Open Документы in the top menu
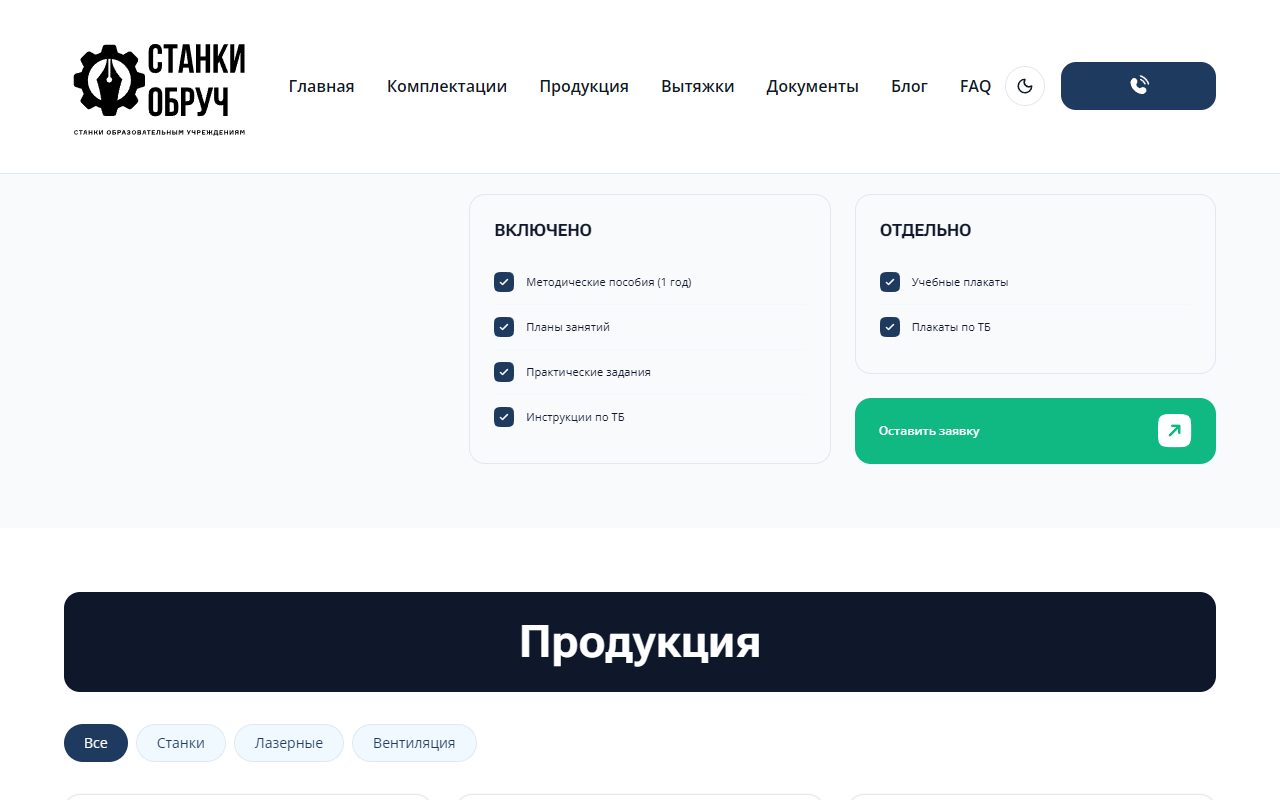Image resolution: width=1280 pixels, height=800 pixels. pos(812,86)
